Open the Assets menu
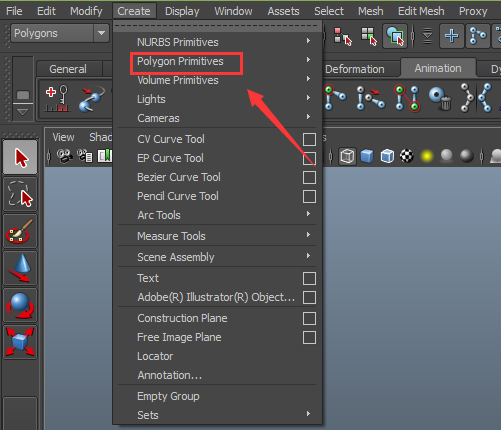 pos(283,11)
